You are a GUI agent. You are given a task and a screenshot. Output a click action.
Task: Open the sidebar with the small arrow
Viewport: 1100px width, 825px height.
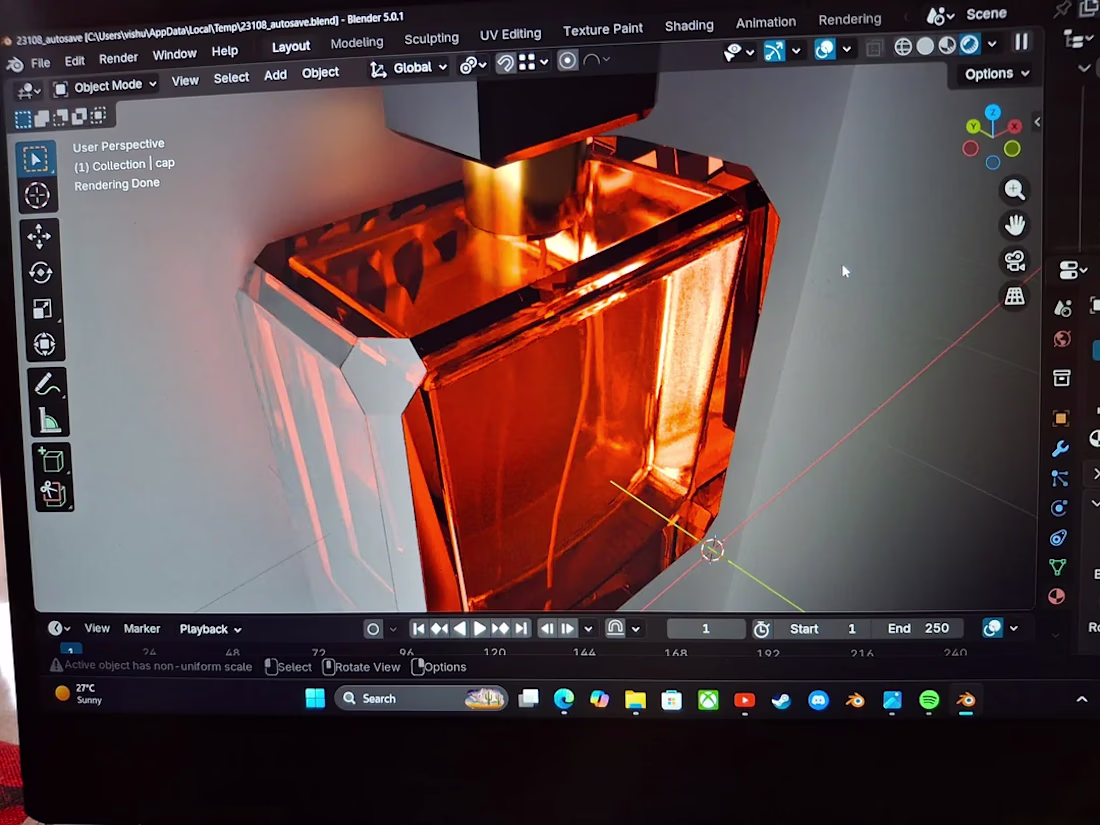(x=1037, y=122)
